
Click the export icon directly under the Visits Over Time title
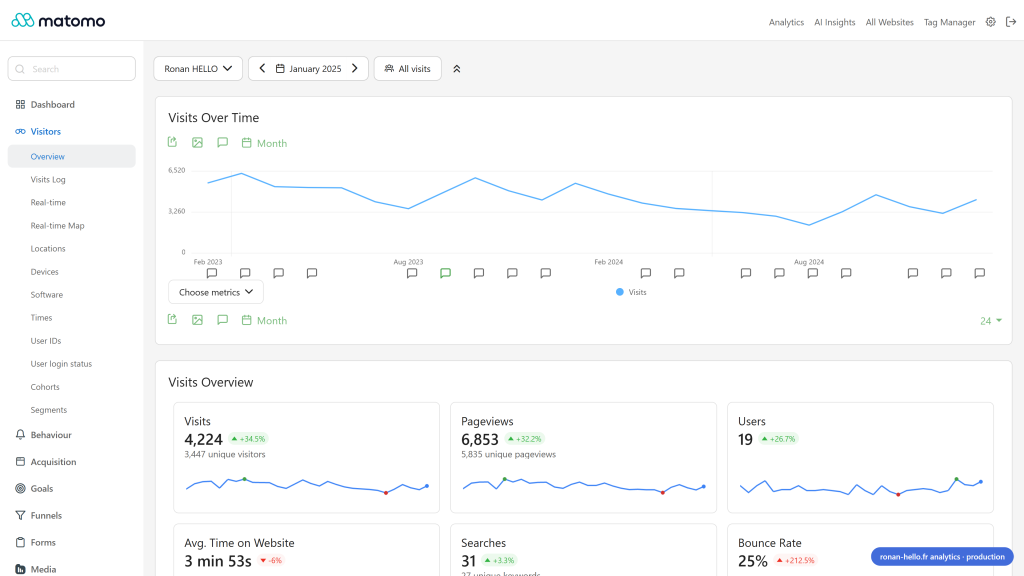[172, 142]
